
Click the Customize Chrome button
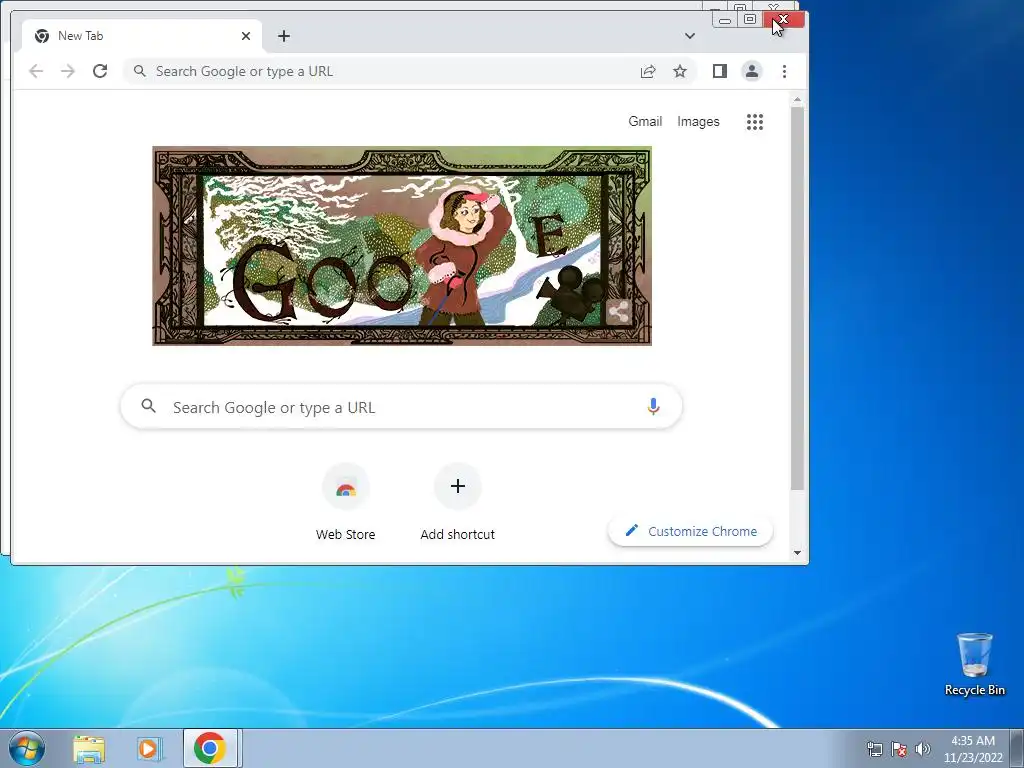[x=690, y=532]
